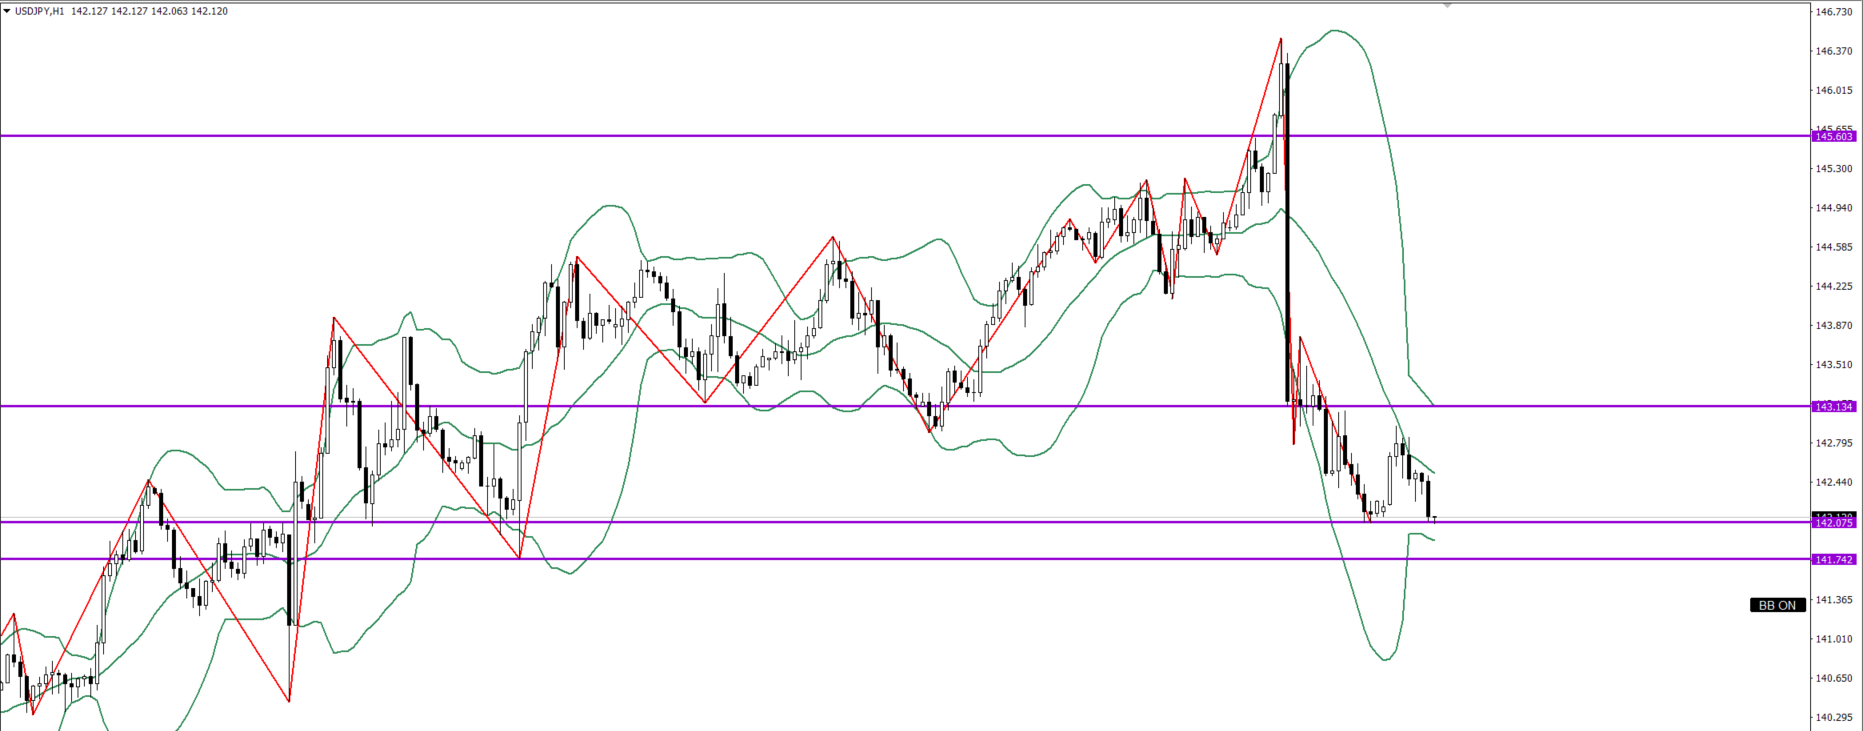Click the 143.510 price scale label

[1834, 365]
